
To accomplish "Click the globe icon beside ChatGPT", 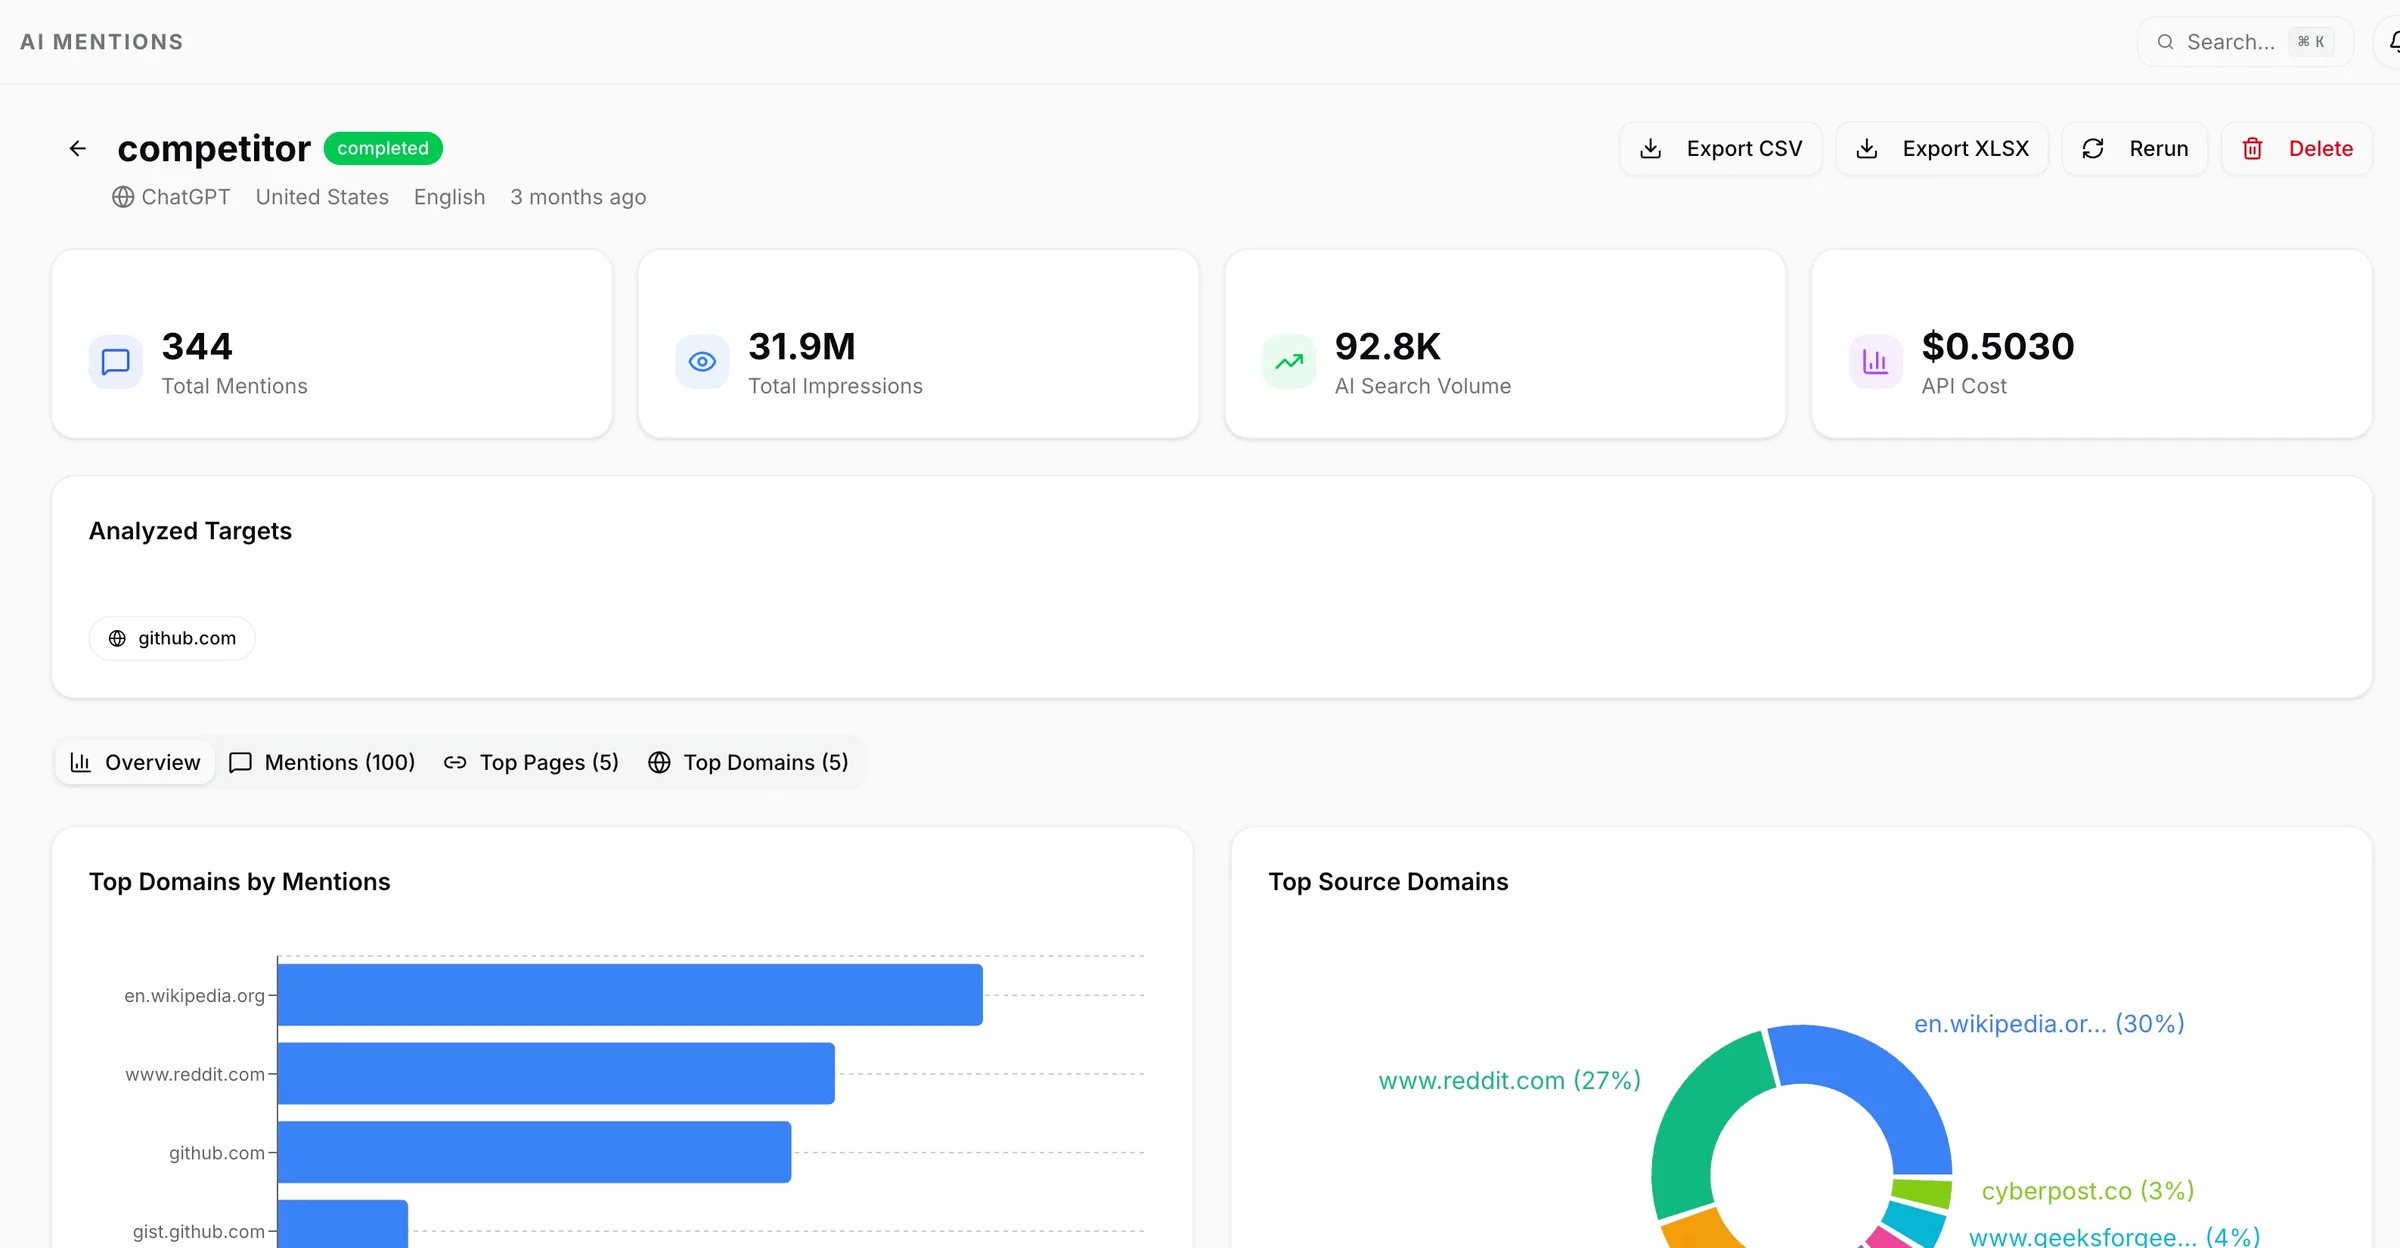I will pyautogui.click(x=123, y=197).
